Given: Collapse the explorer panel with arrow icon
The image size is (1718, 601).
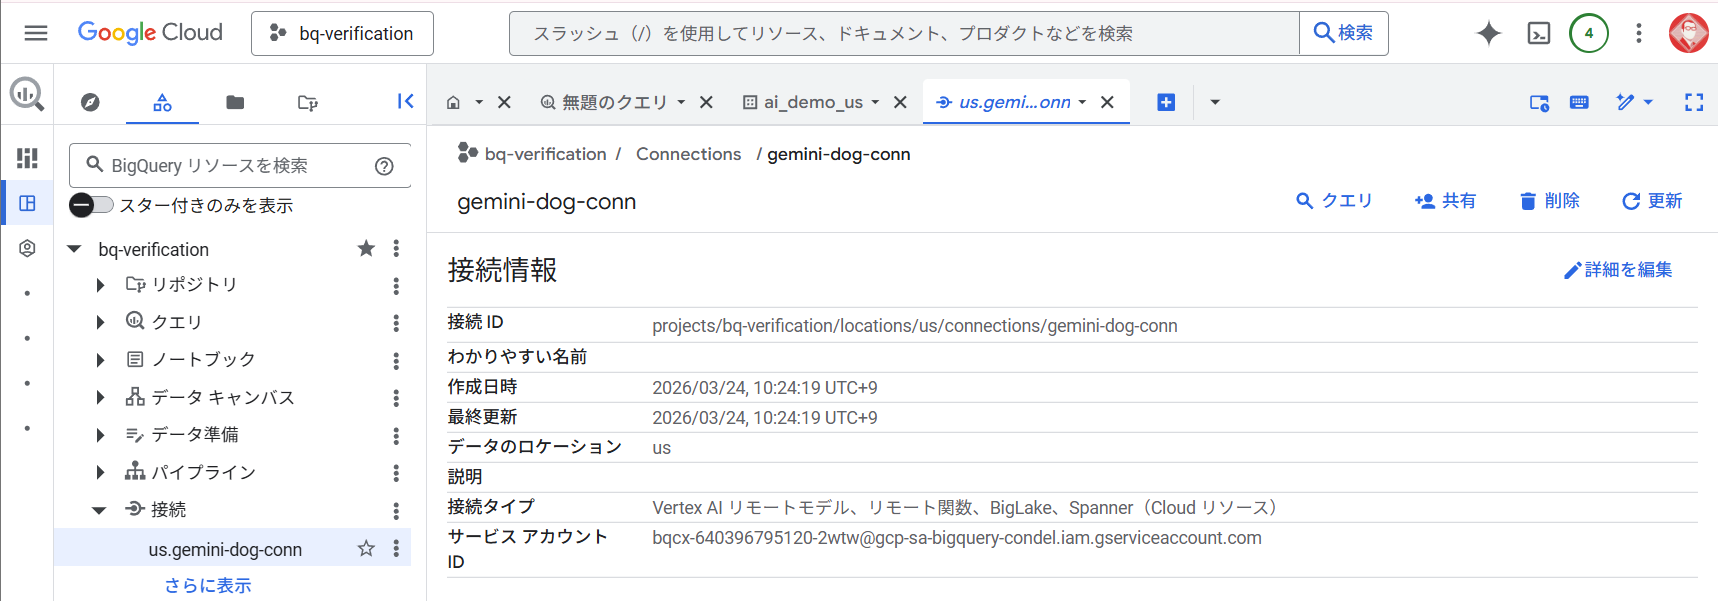Looking at the screenshot, I should pos(405,101).
